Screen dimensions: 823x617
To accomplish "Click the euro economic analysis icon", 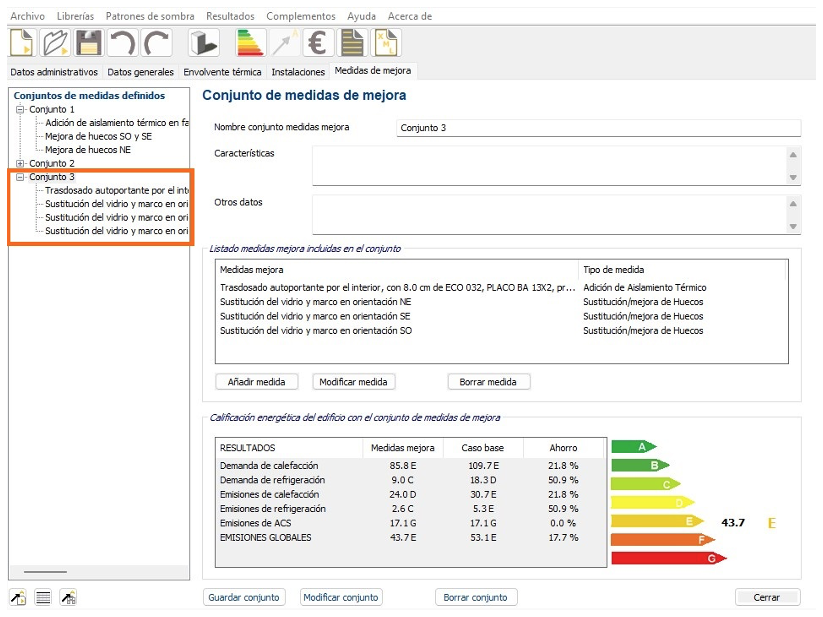I will click(318, 43).
